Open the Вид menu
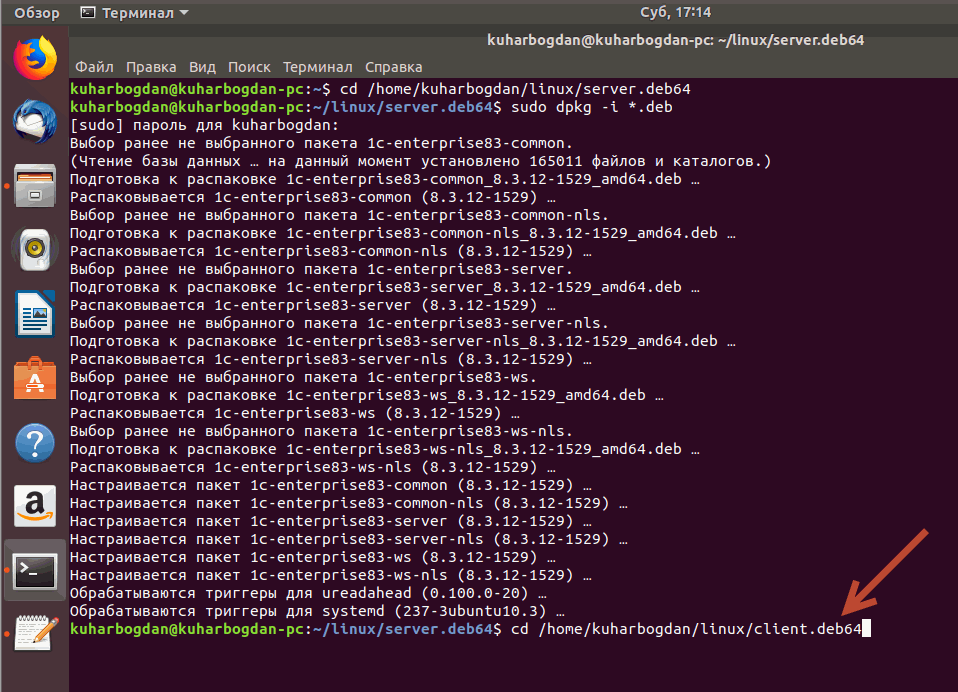The image size is (958, 692). pyautogui.click(x=202, y=67)
